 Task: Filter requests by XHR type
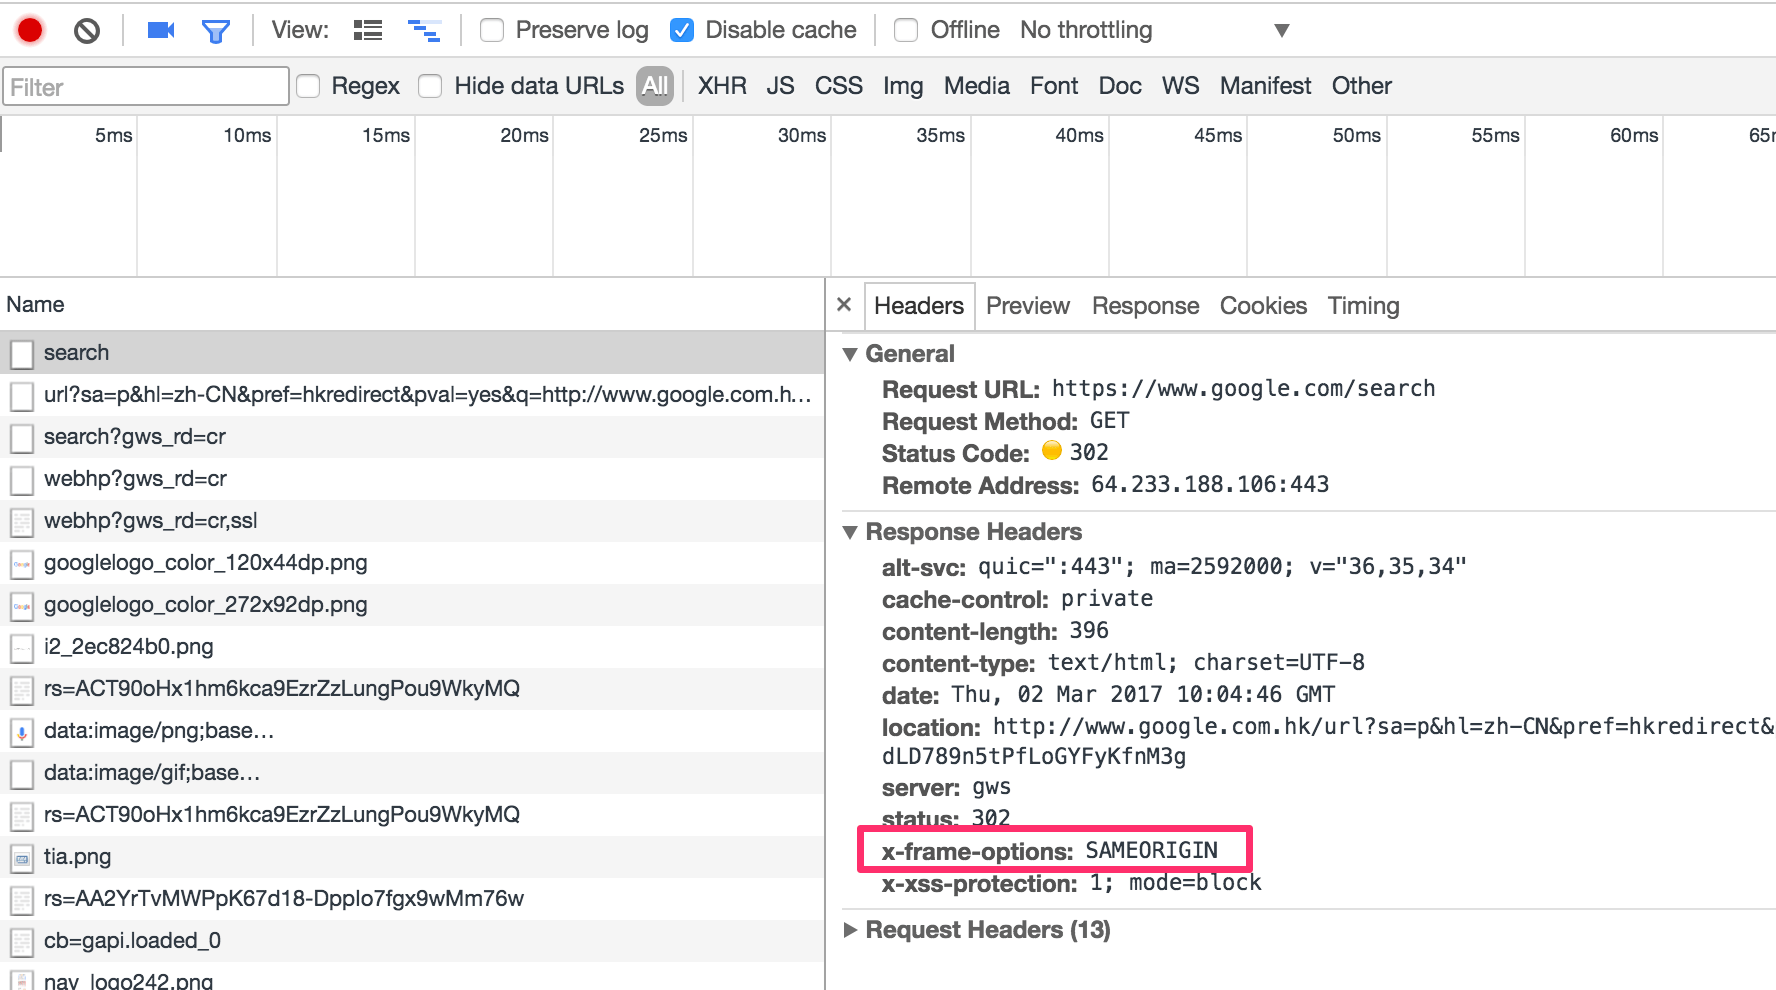722,86
